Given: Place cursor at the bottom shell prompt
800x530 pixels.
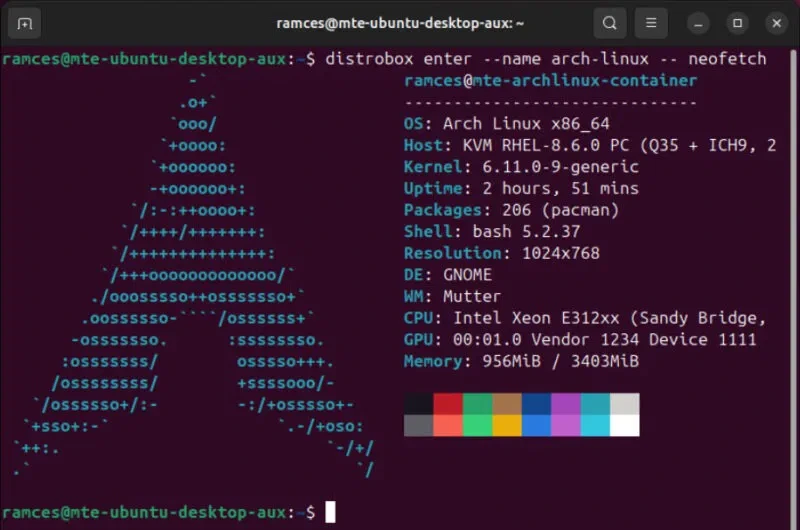Looking at the screenshot, I should click(x=331, y=512).
